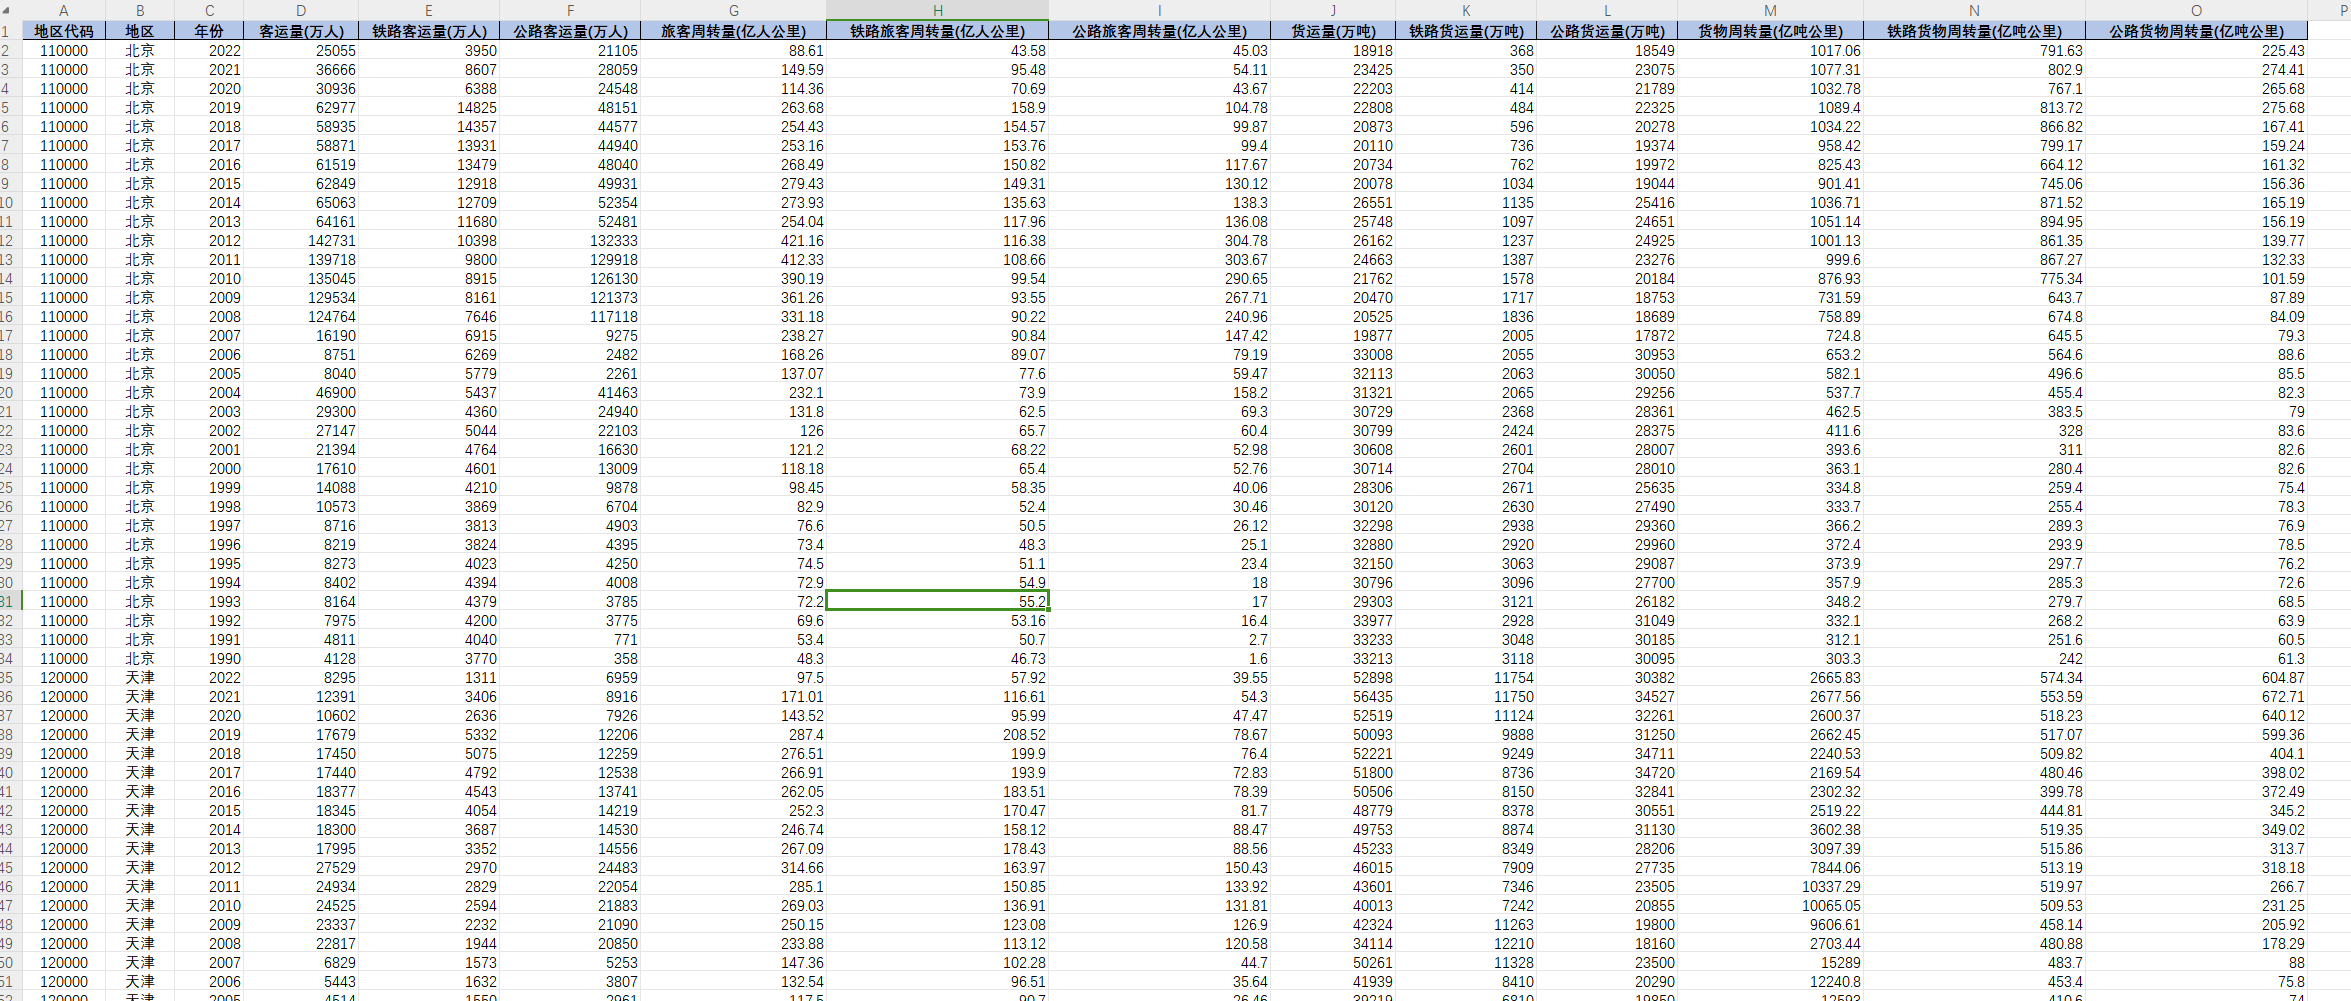Select column F by its header letter
The image size is (2351, 1001).
(x=570, y=10)
